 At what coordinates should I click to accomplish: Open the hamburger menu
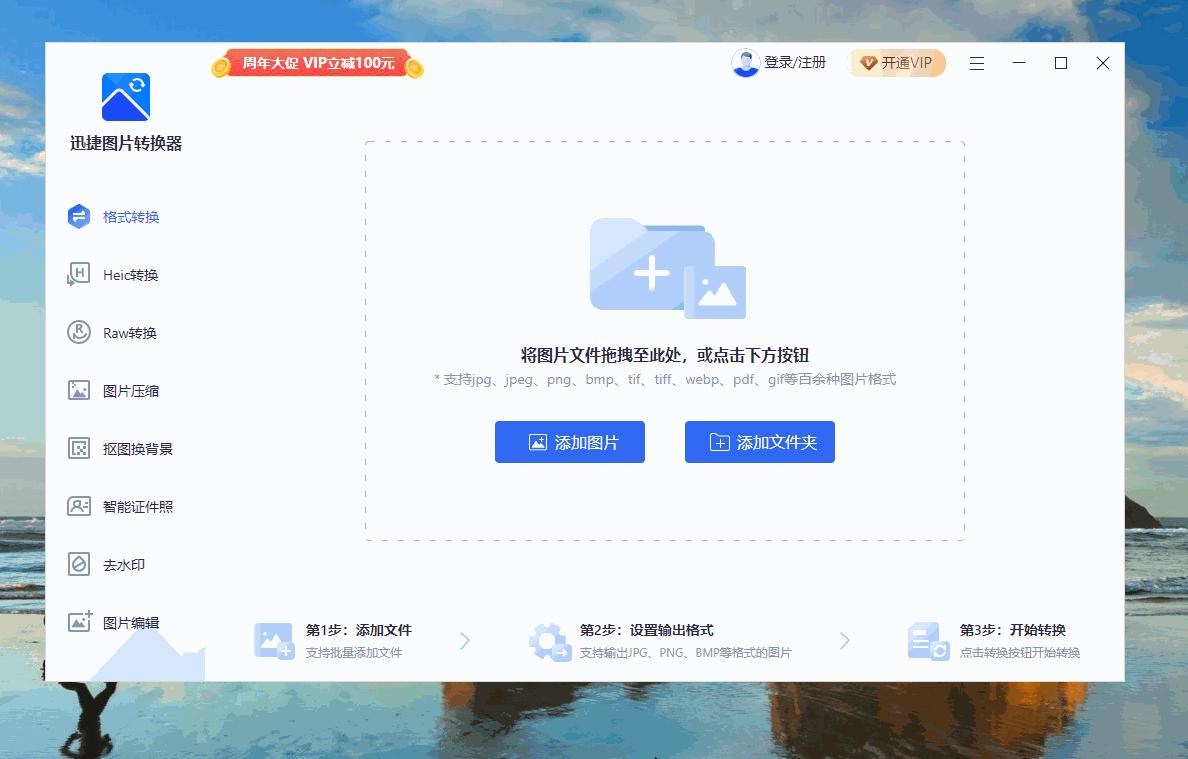click(976, 63)
